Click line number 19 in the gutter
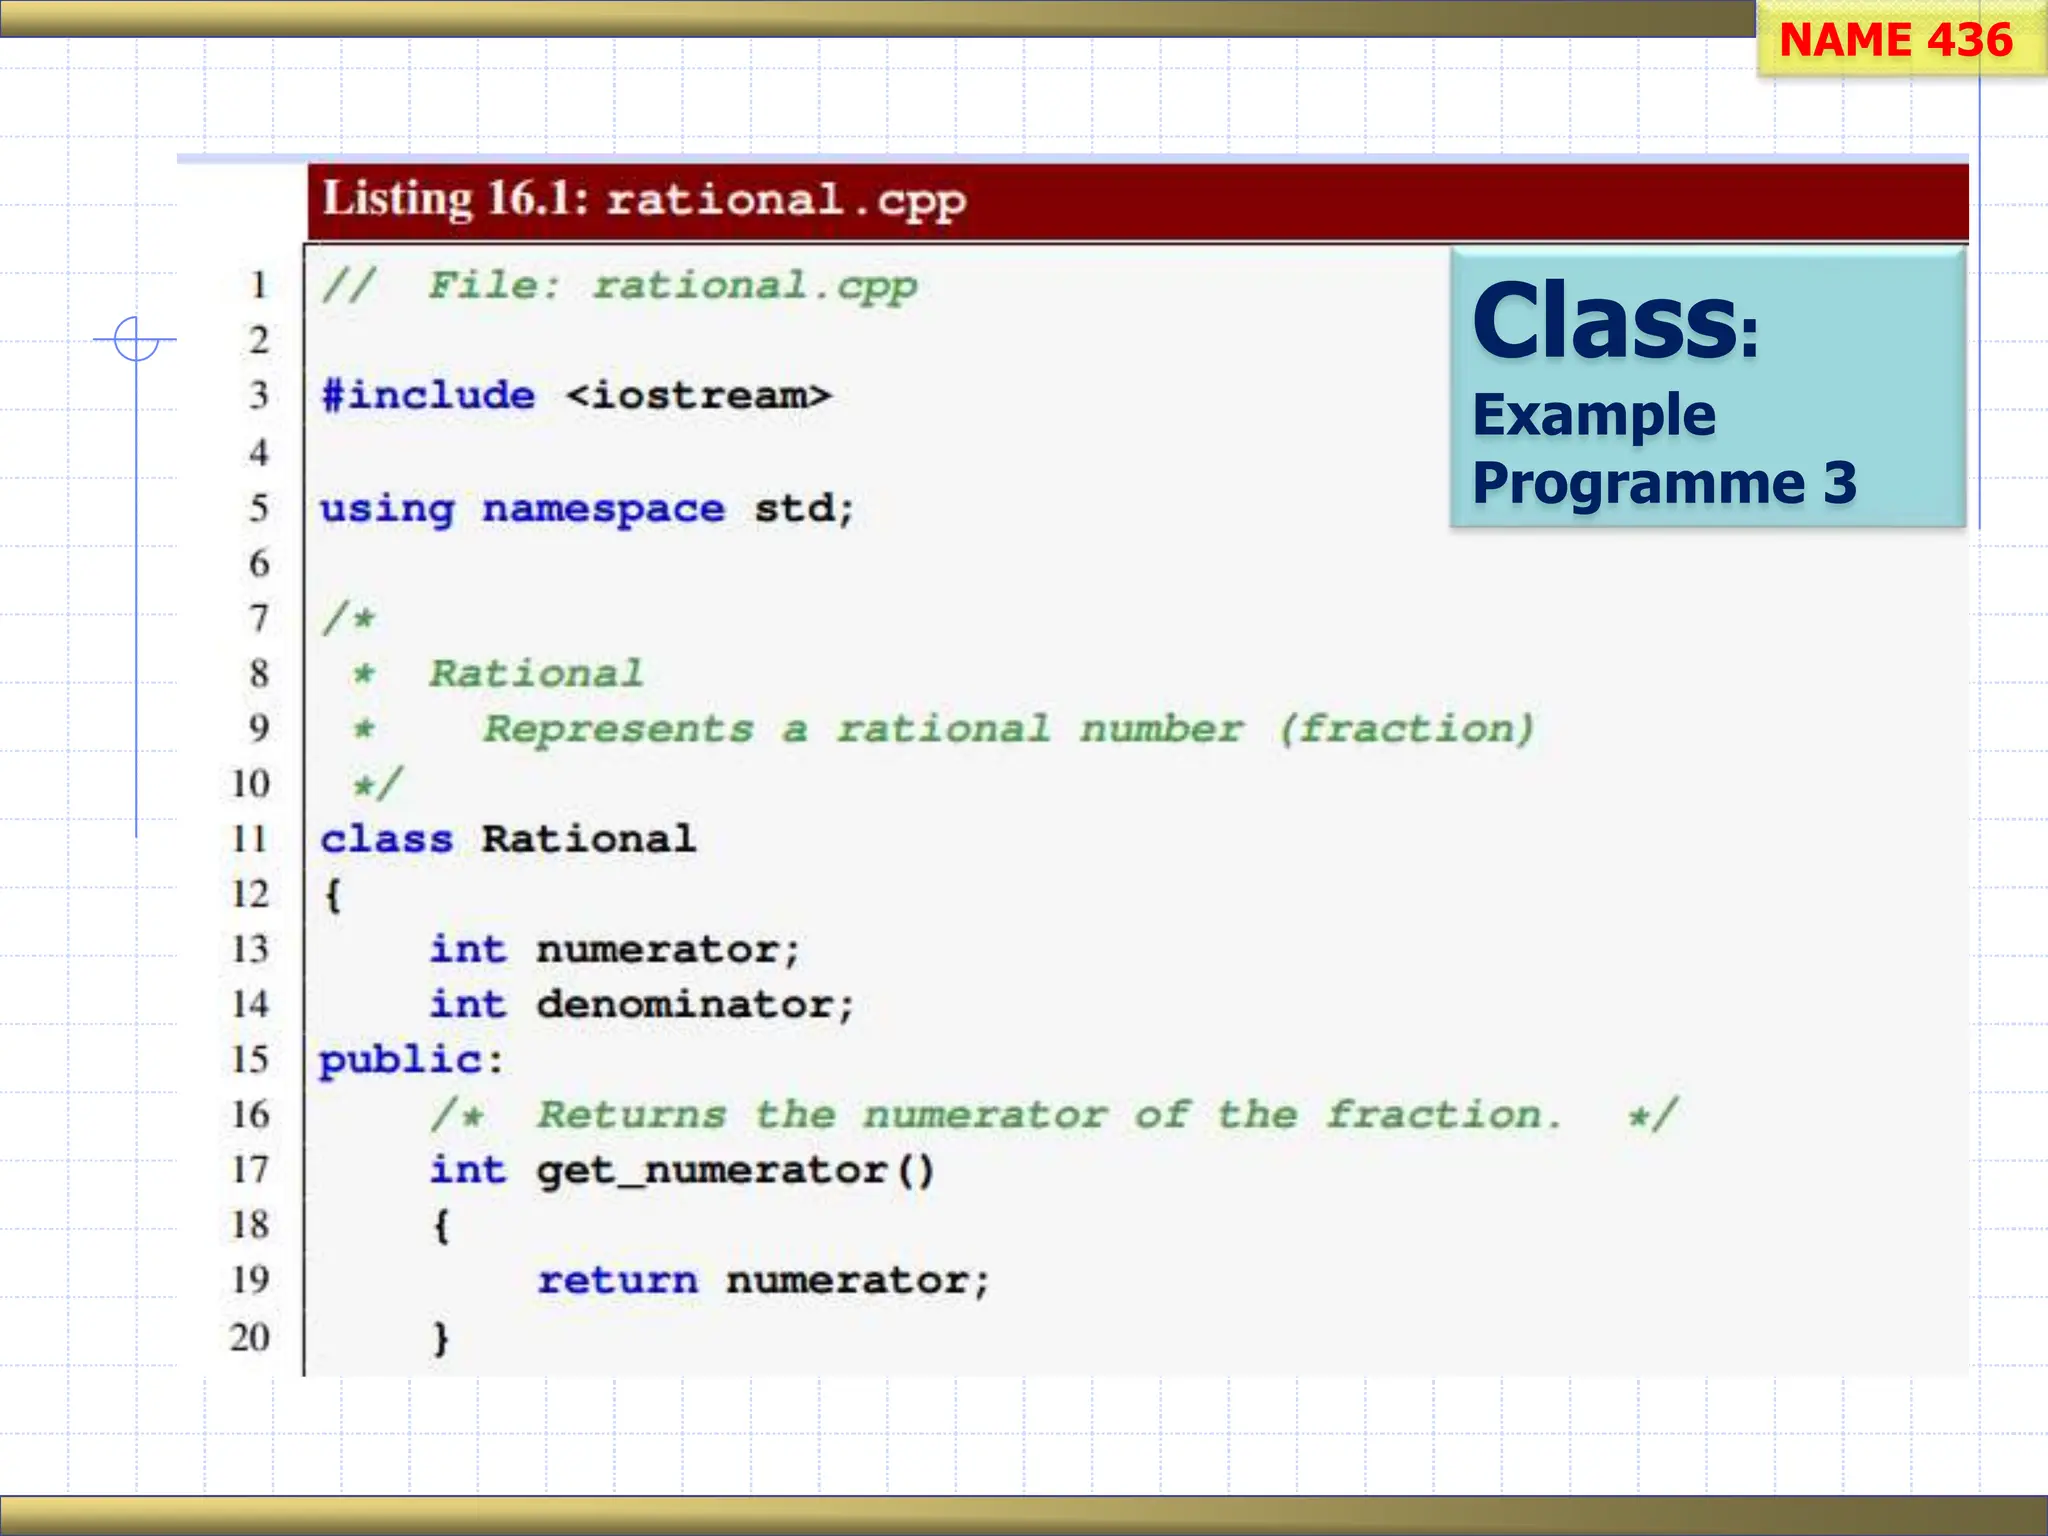This screenshot has width=2048, height=1536. tap(250, 1279)
